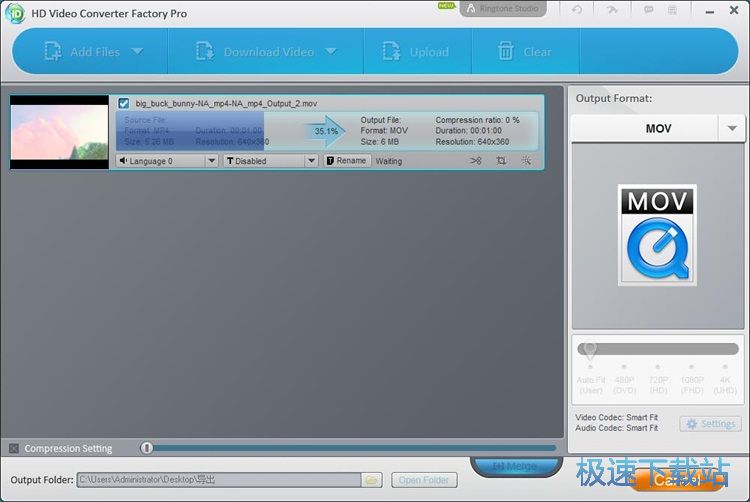This screenshot has width=750, height=502.
Task: Click the clip scissors icon
Action: point(475,161)
